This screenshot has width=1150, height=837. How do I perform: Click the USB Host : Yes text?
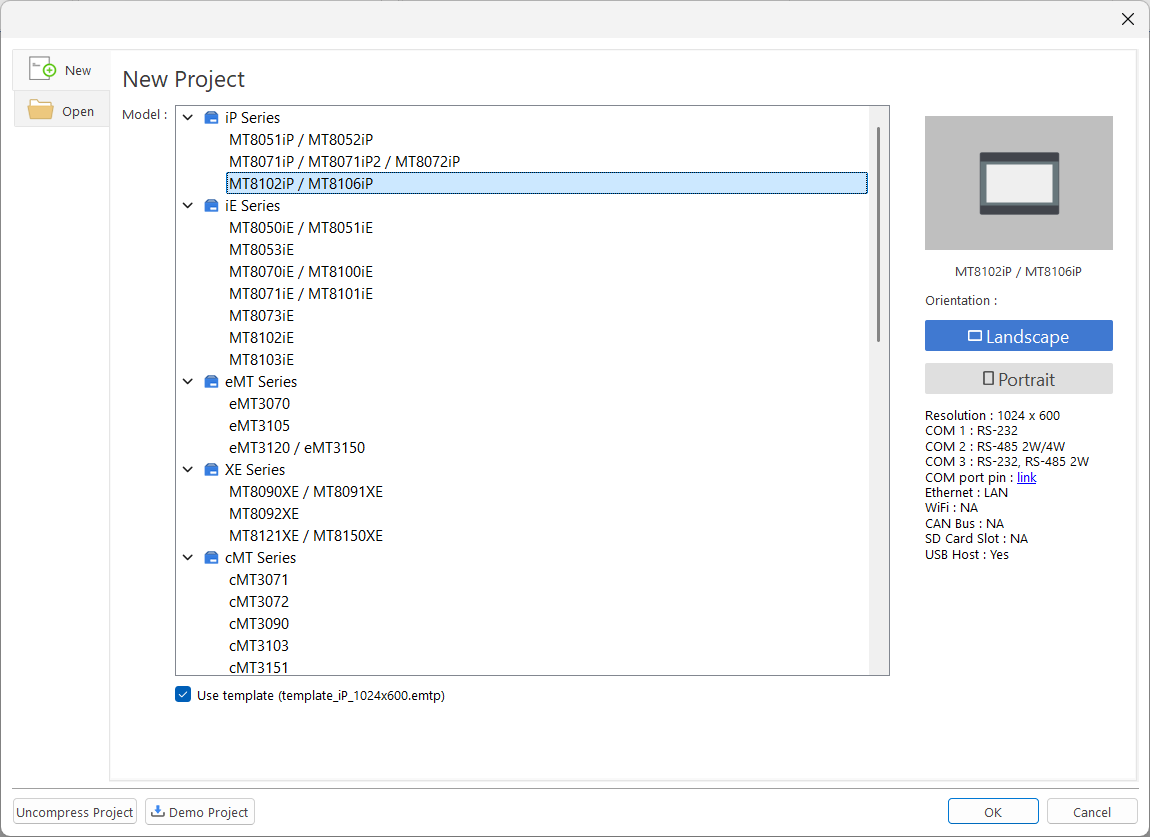[x=967, y=555]
